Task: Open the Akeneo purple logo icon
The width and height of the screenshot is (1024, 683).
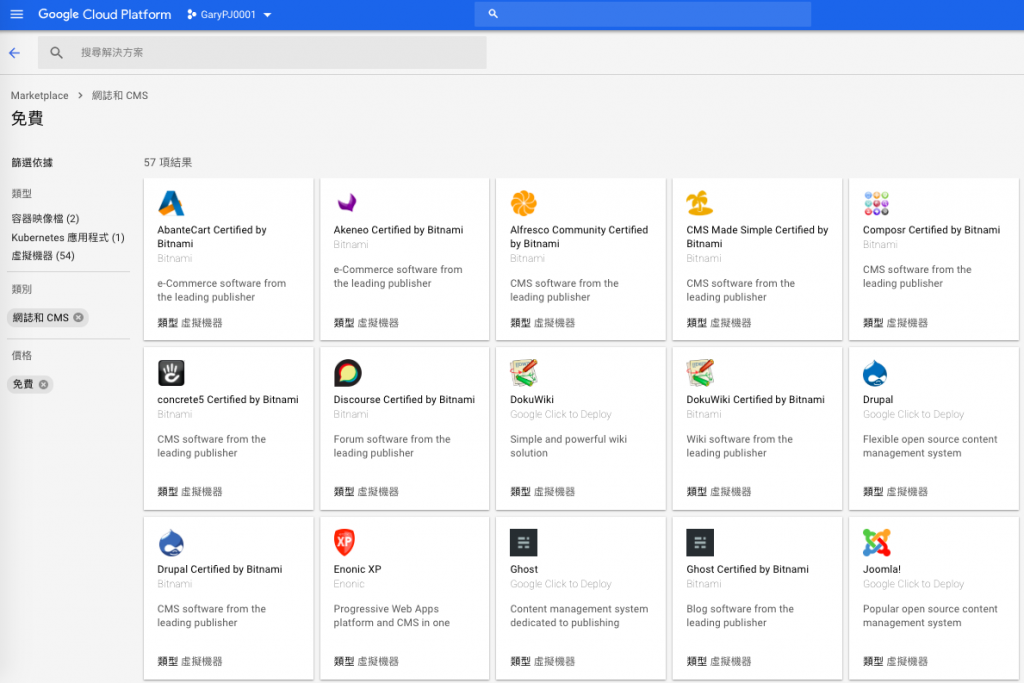Action: (347, 203)
